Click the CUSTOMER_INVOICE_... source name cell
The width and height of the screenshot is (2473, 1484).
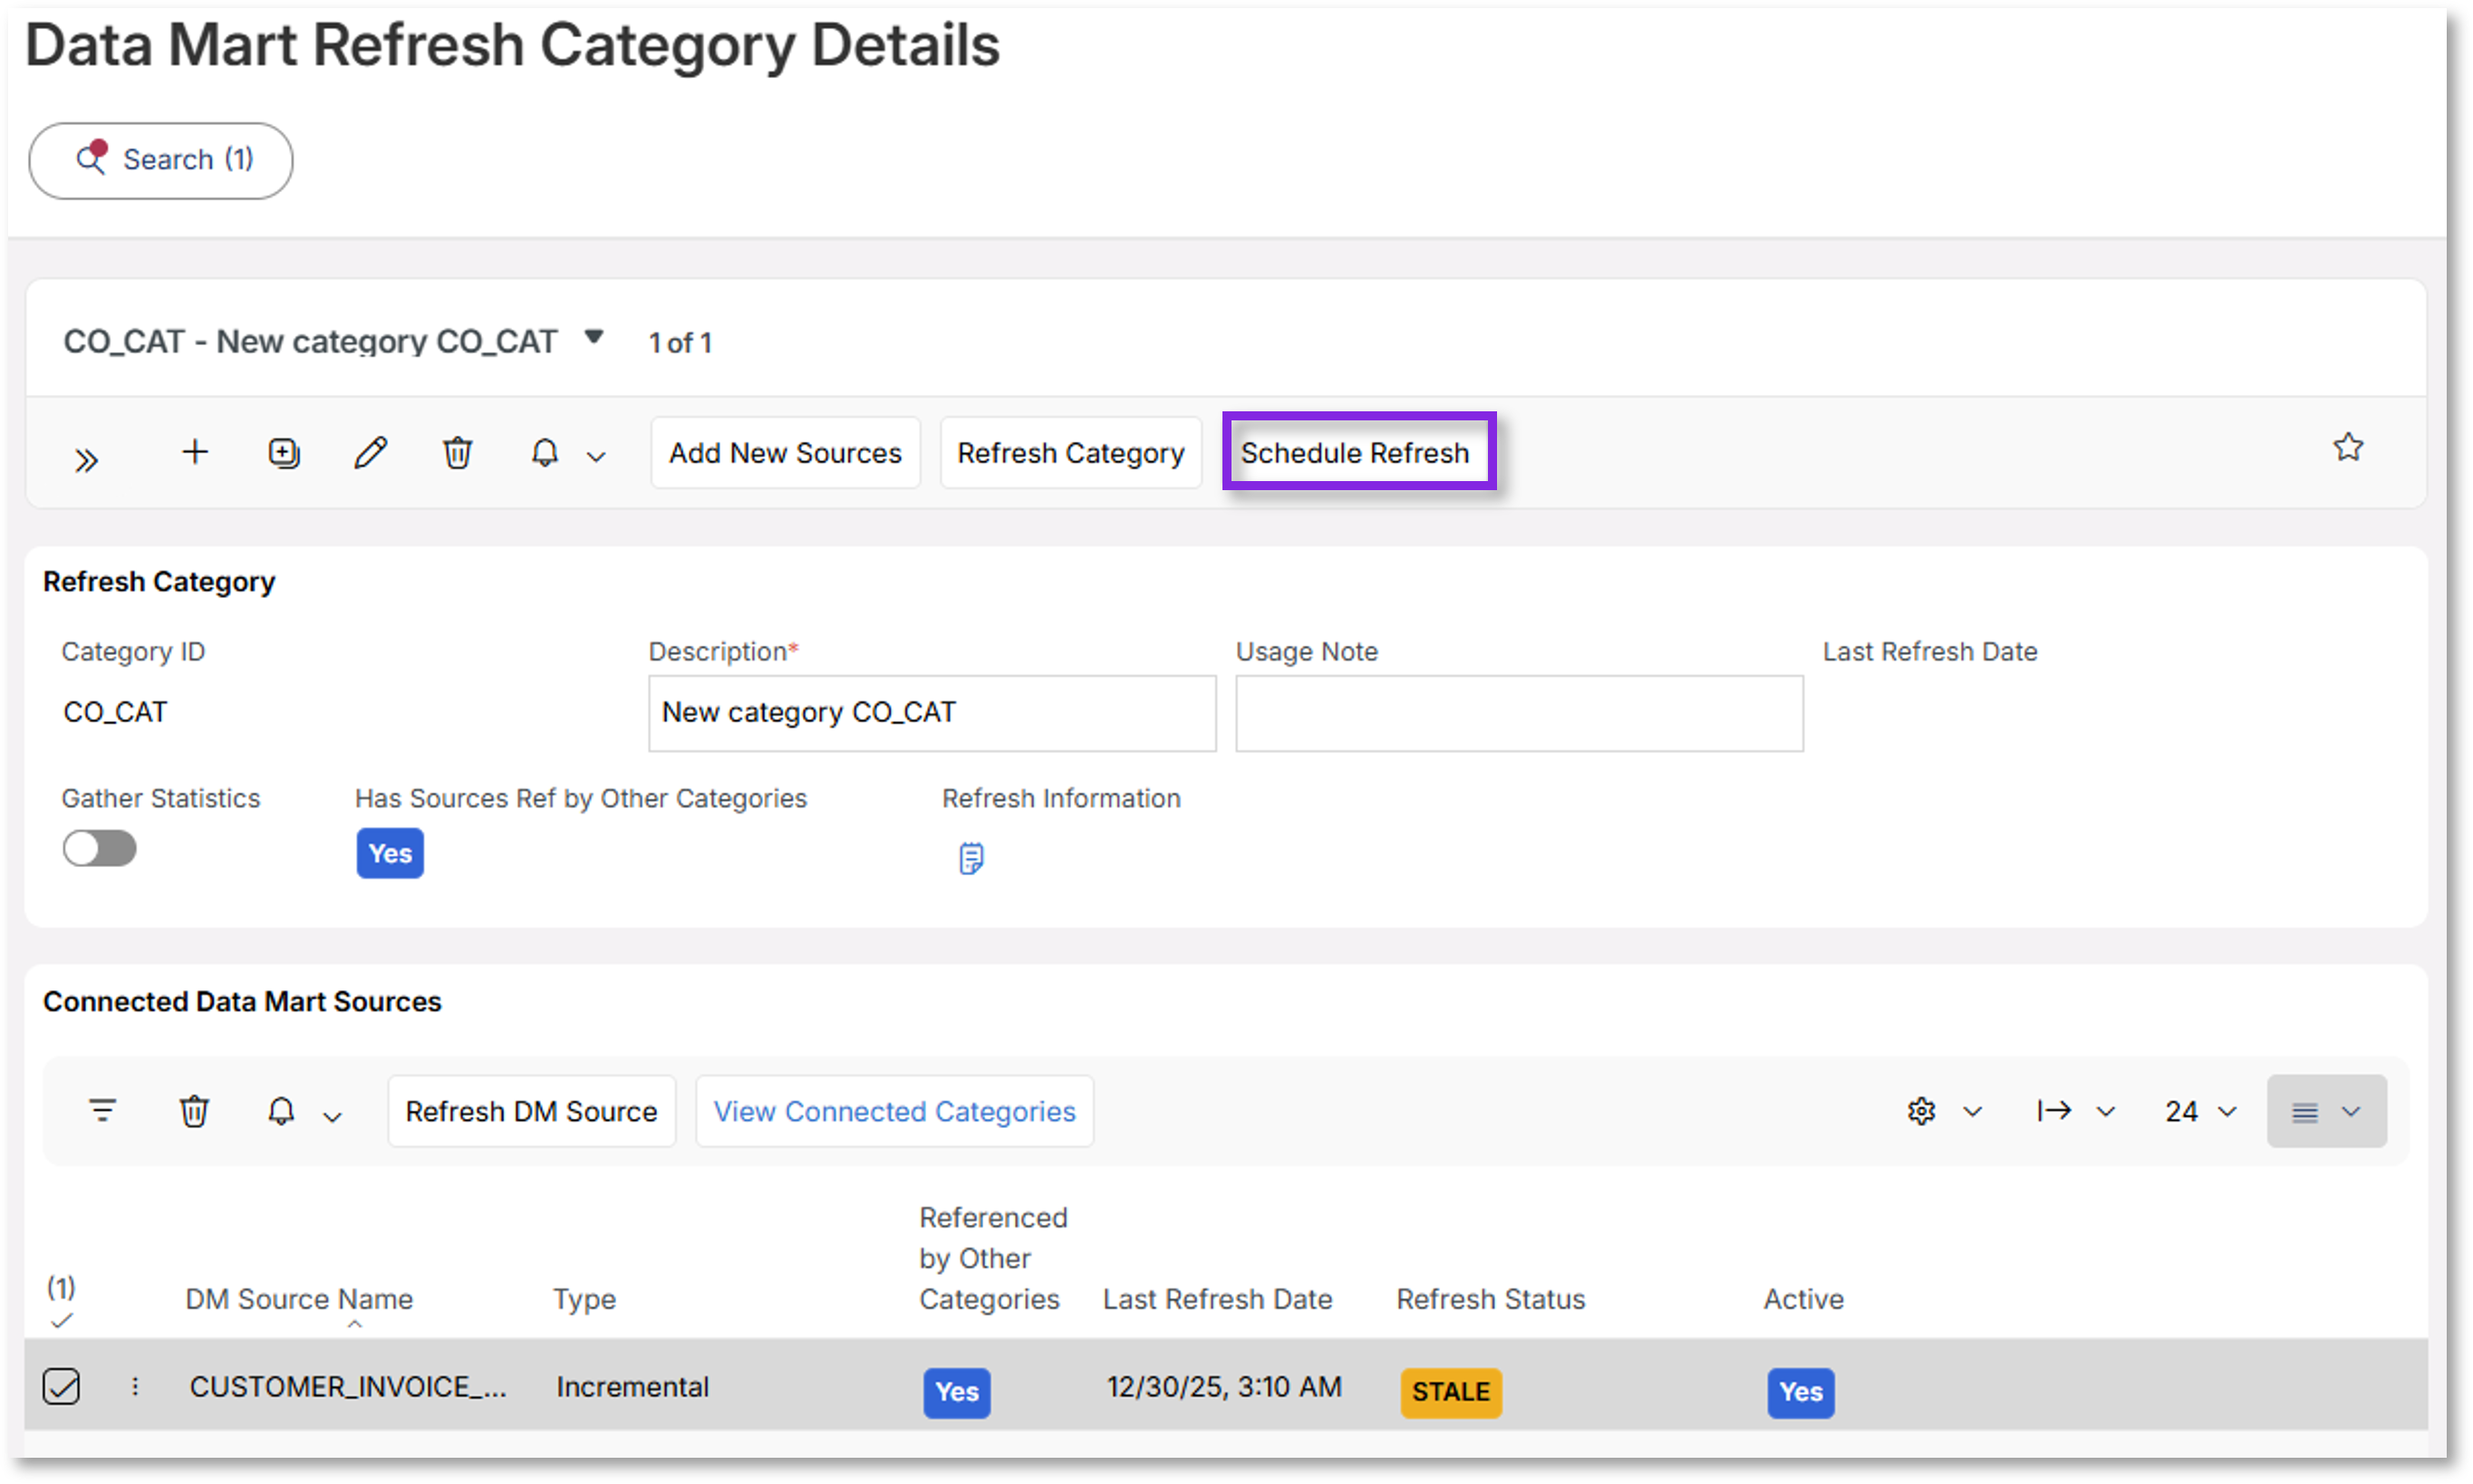point(348,1386)
